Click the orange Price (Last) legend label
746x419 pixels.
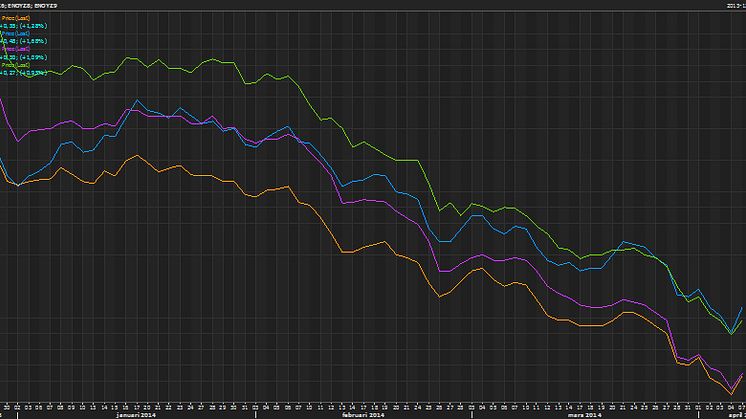tap(16, 18)
